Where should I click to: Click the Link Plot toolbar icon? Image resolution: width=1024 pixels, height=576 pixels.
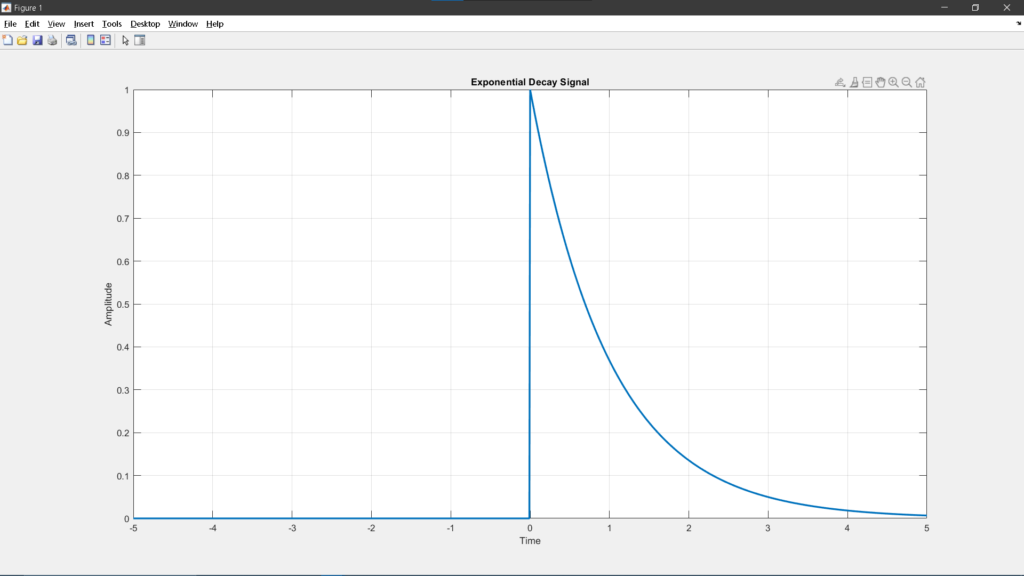[x=71, y=41]
